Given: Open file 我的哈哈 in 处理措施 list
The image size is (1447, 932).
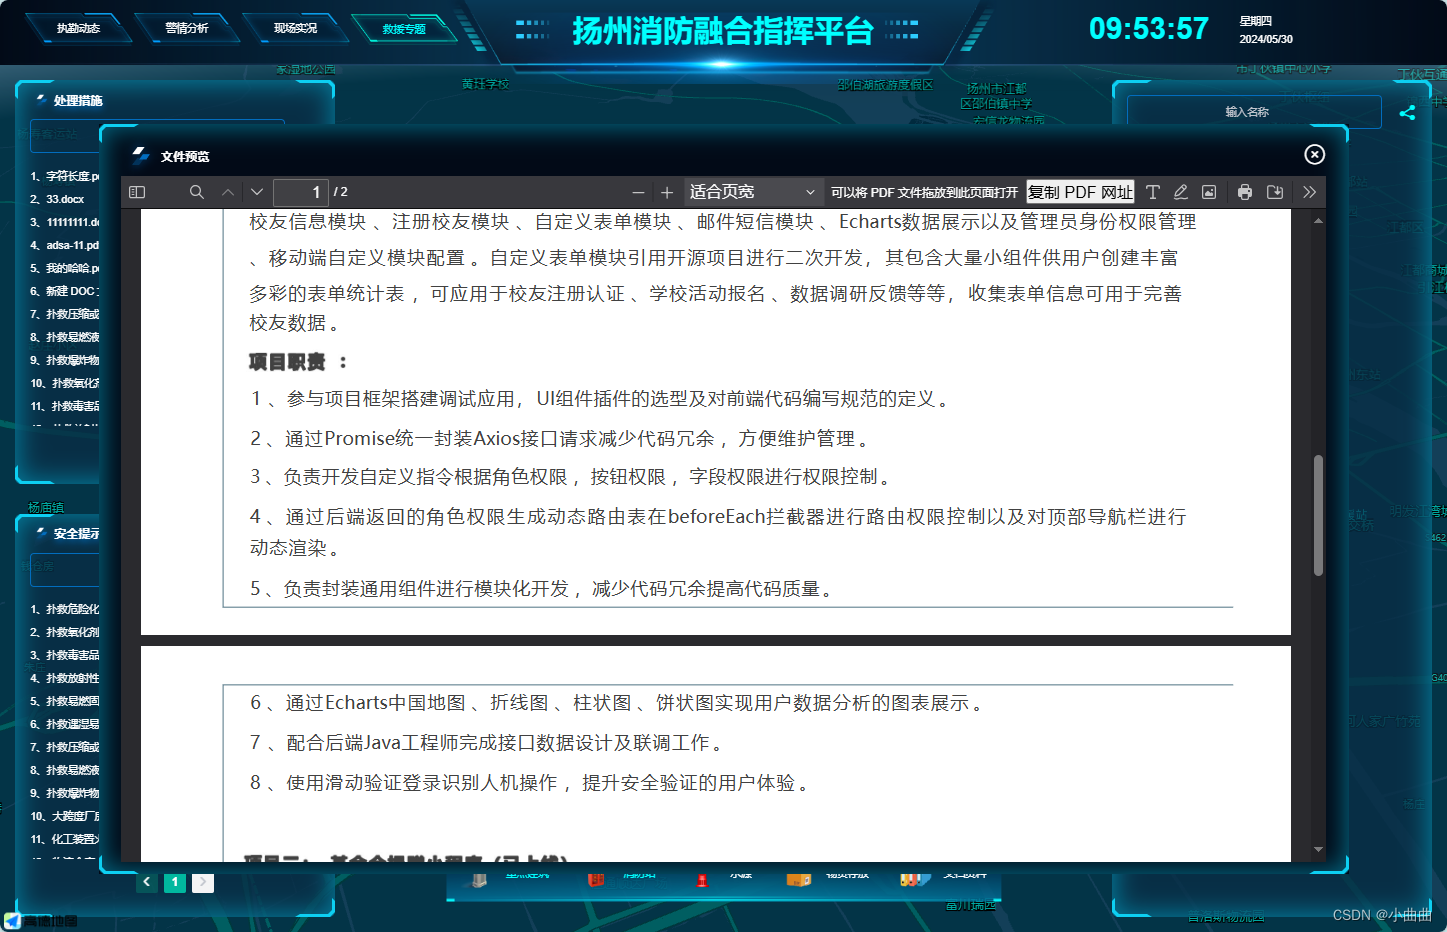Looking at the screenshot, I should [x=65, y=268].
